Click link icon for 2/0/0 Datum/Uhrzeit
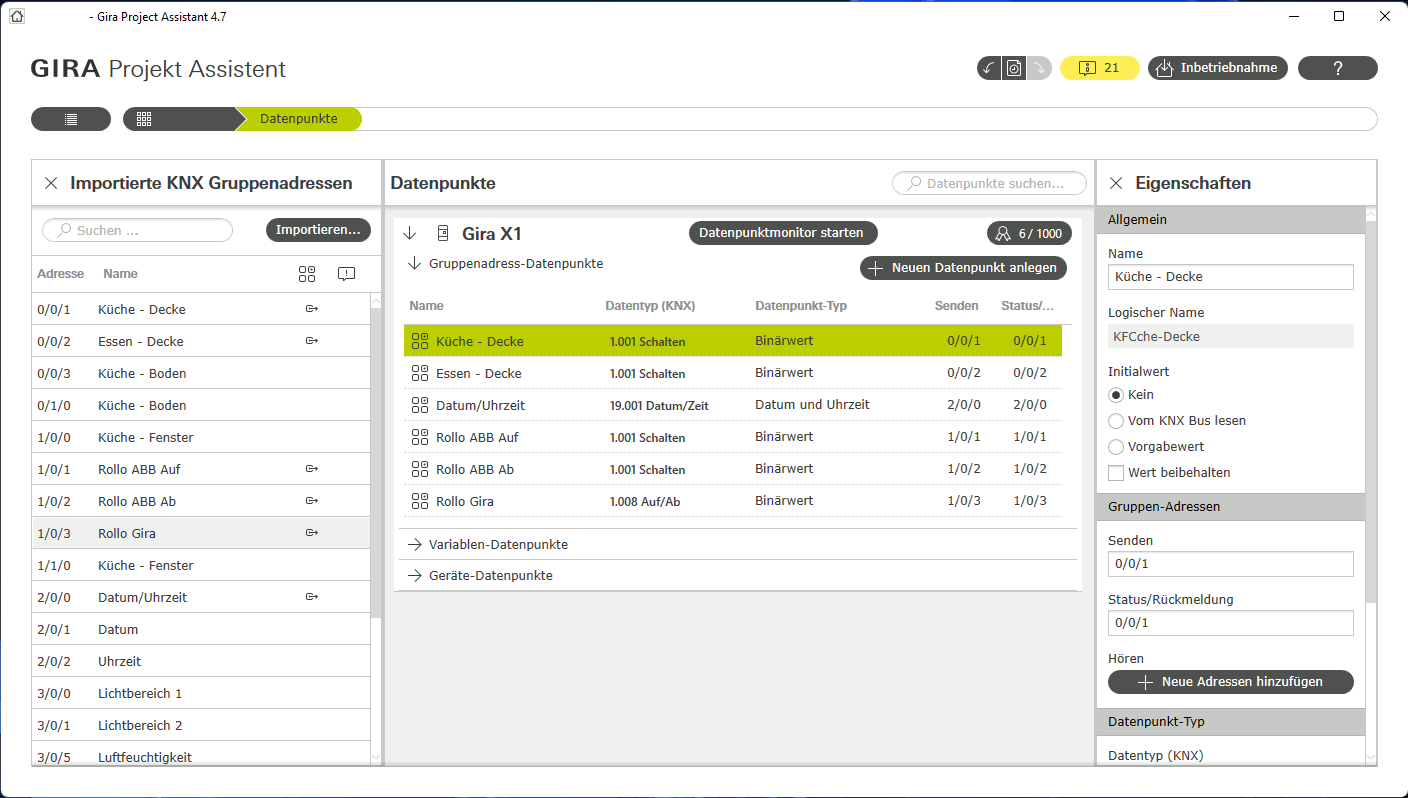The height and width of the screenshot is (798, 1408). [x=312, y=597]
